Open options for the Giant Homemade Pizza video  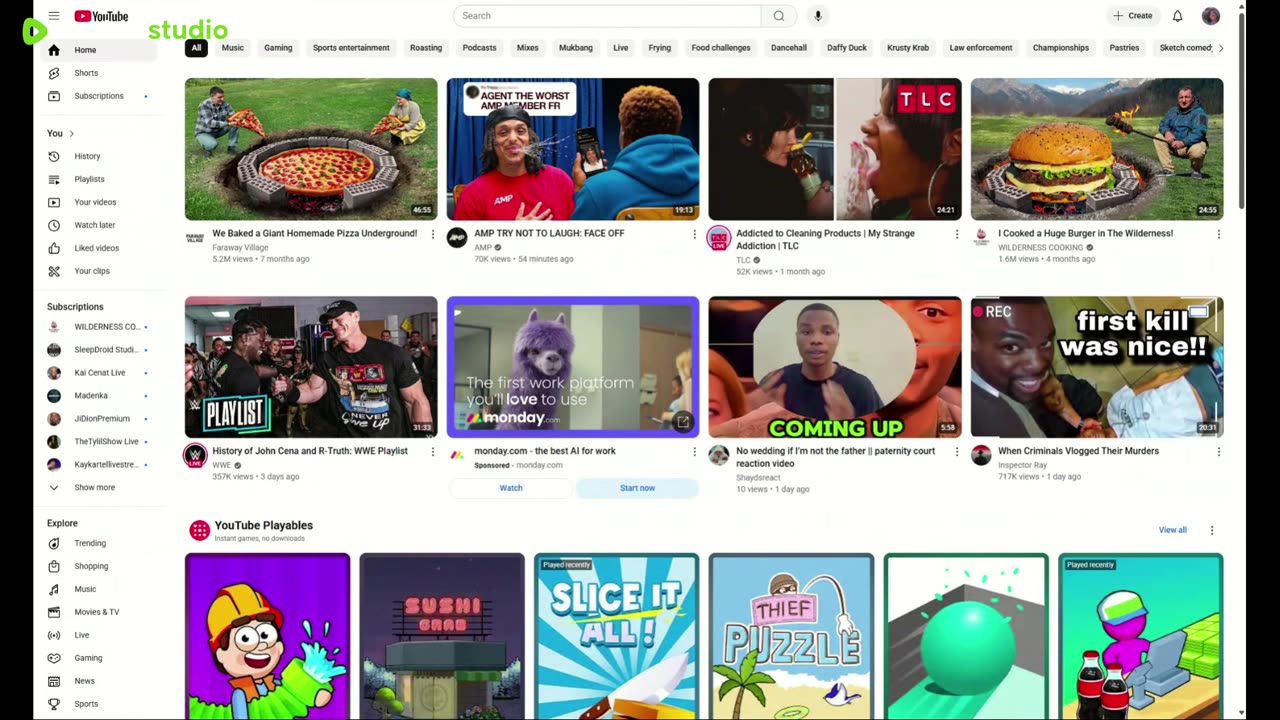pyautogui.click(x=432, y=234)
